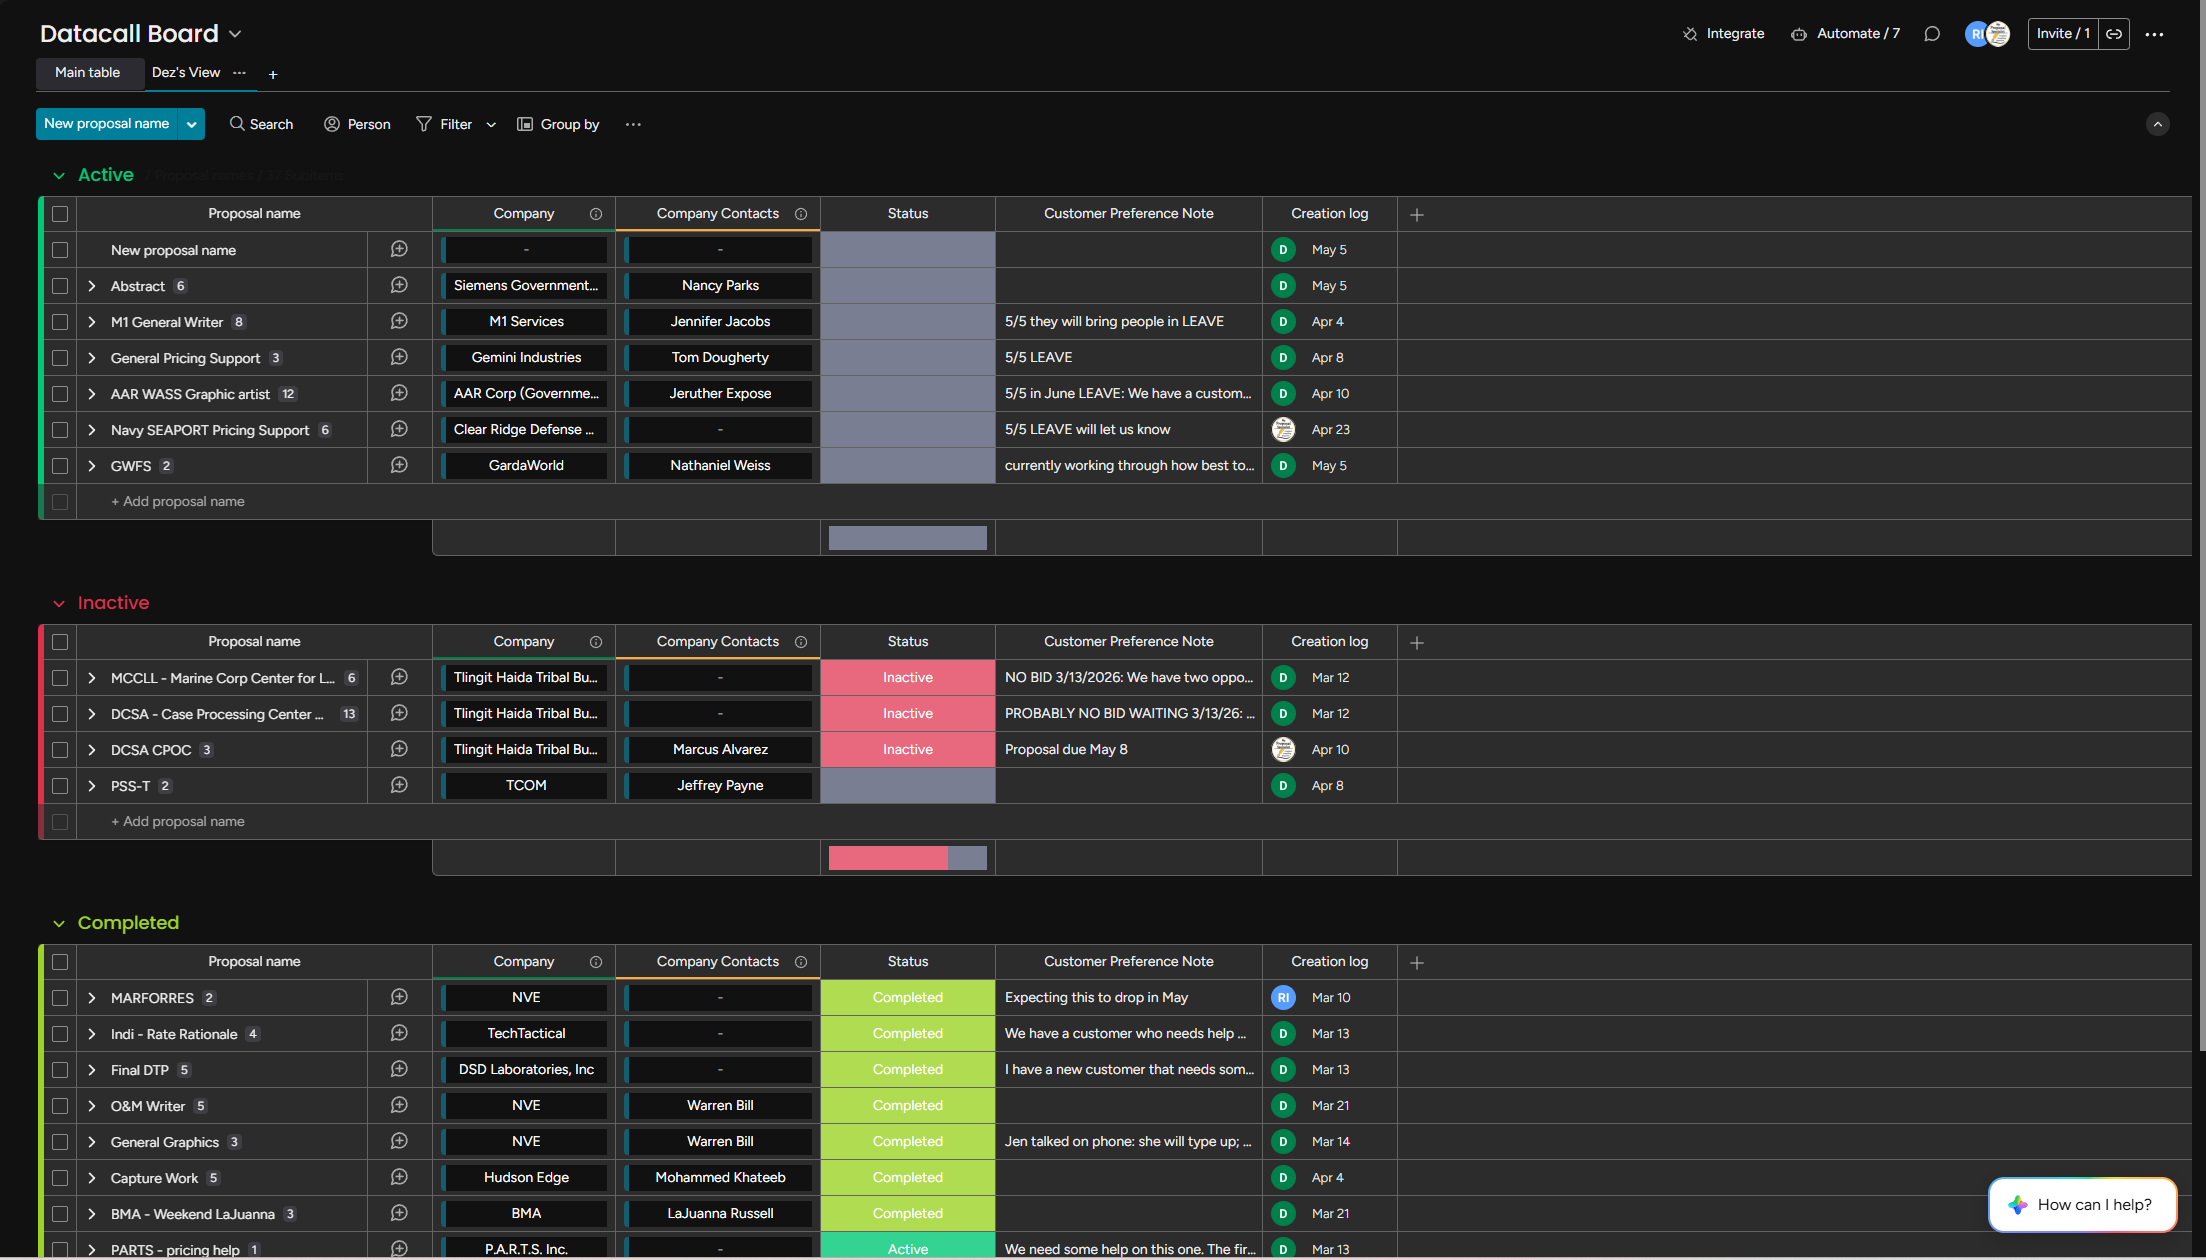Open more toolbar options ellipsis after Group by
The image size is (2206, 1260).
pos(633,124)
